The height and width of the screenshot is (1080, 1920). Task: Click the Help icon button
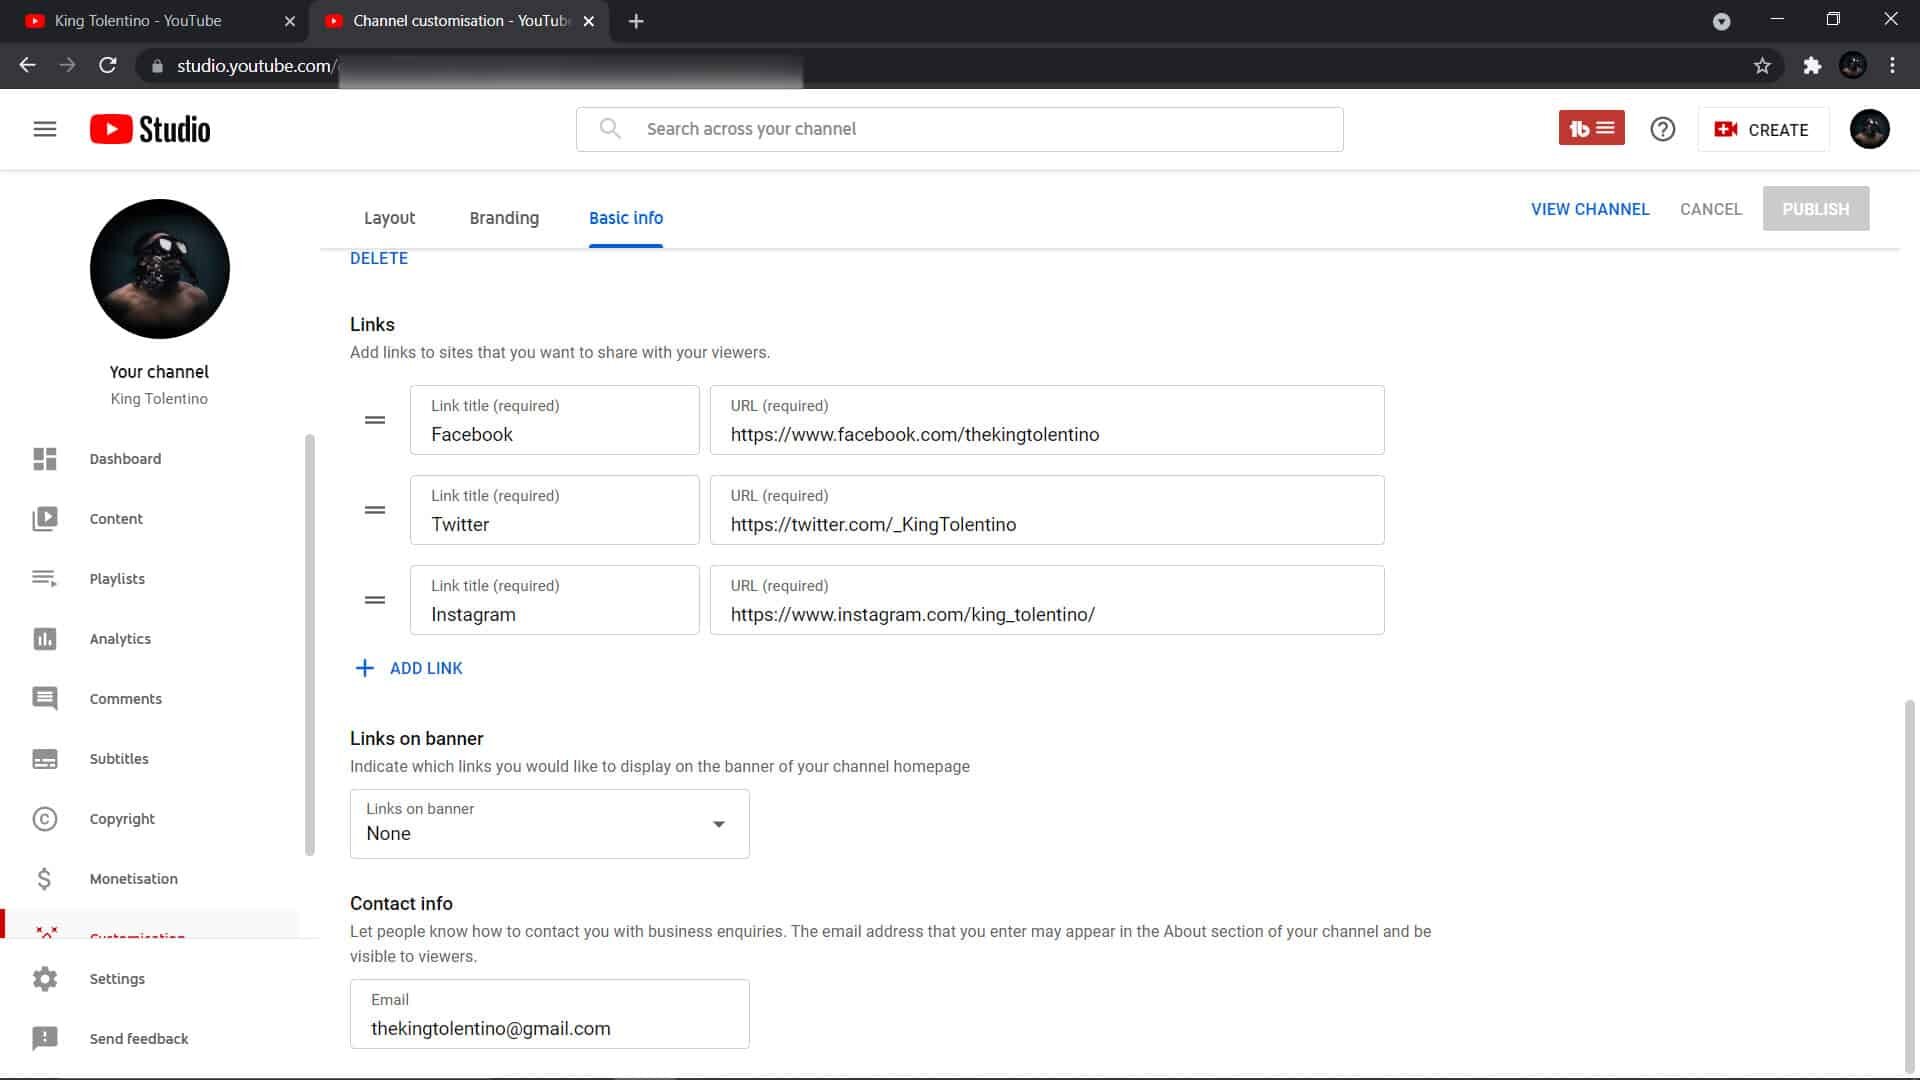(x=1663, y=129)
